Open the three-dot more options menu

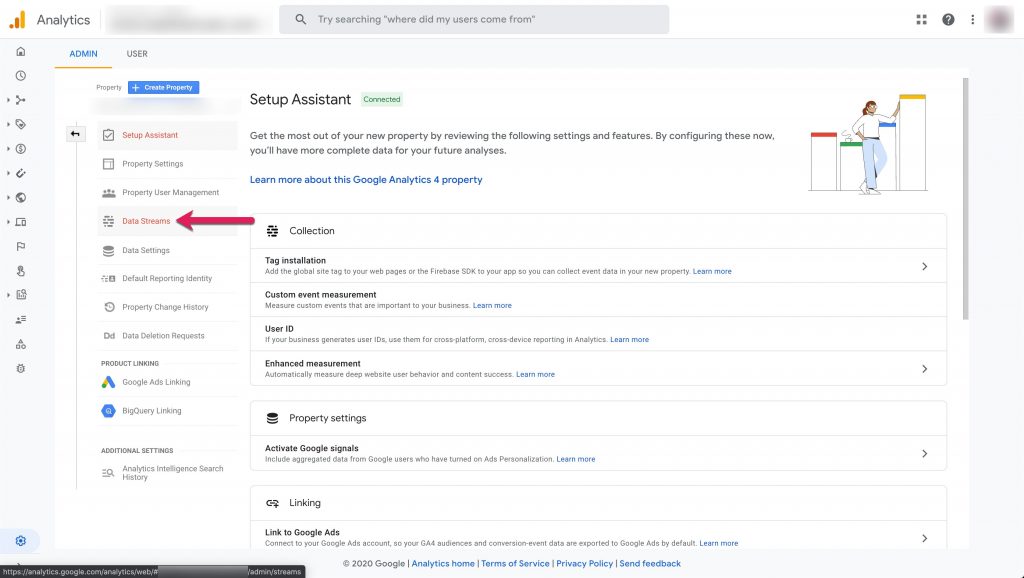pos(972,20)
